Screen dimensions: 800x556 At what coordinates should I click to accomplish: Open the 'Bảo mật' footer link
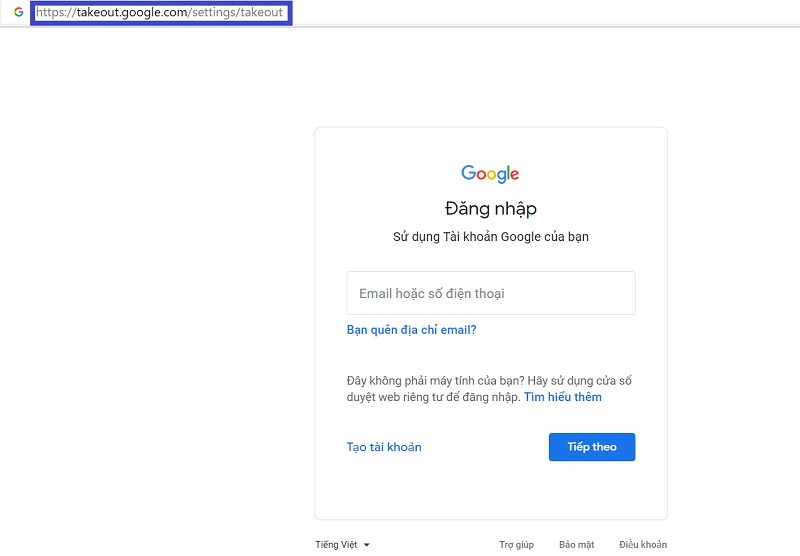[x=577, y=544]
